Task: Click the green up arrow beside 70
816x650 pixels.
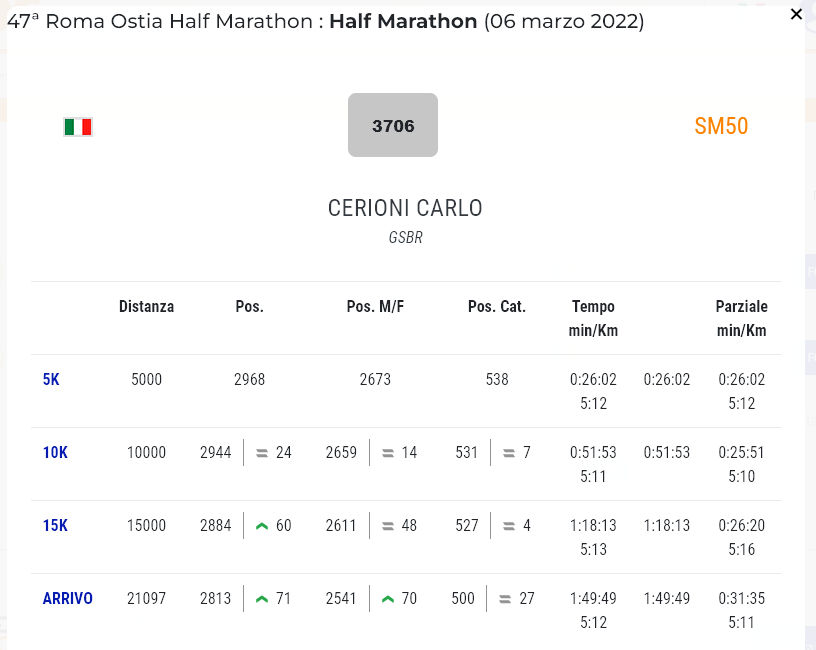Action: click(x=388, y=599)
